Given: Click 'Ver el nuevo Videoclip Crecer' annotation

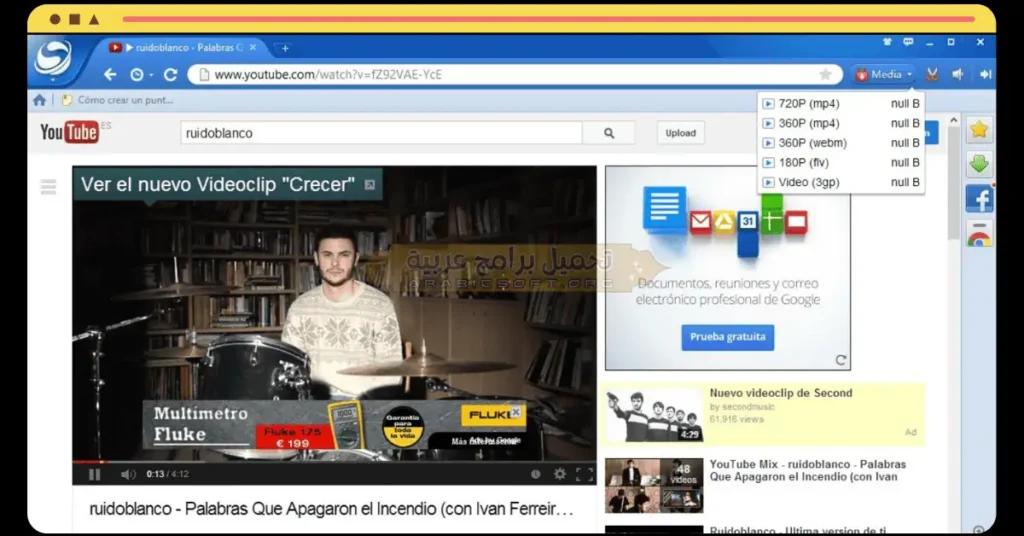Looking at the screenshot, I should [227, 185].
